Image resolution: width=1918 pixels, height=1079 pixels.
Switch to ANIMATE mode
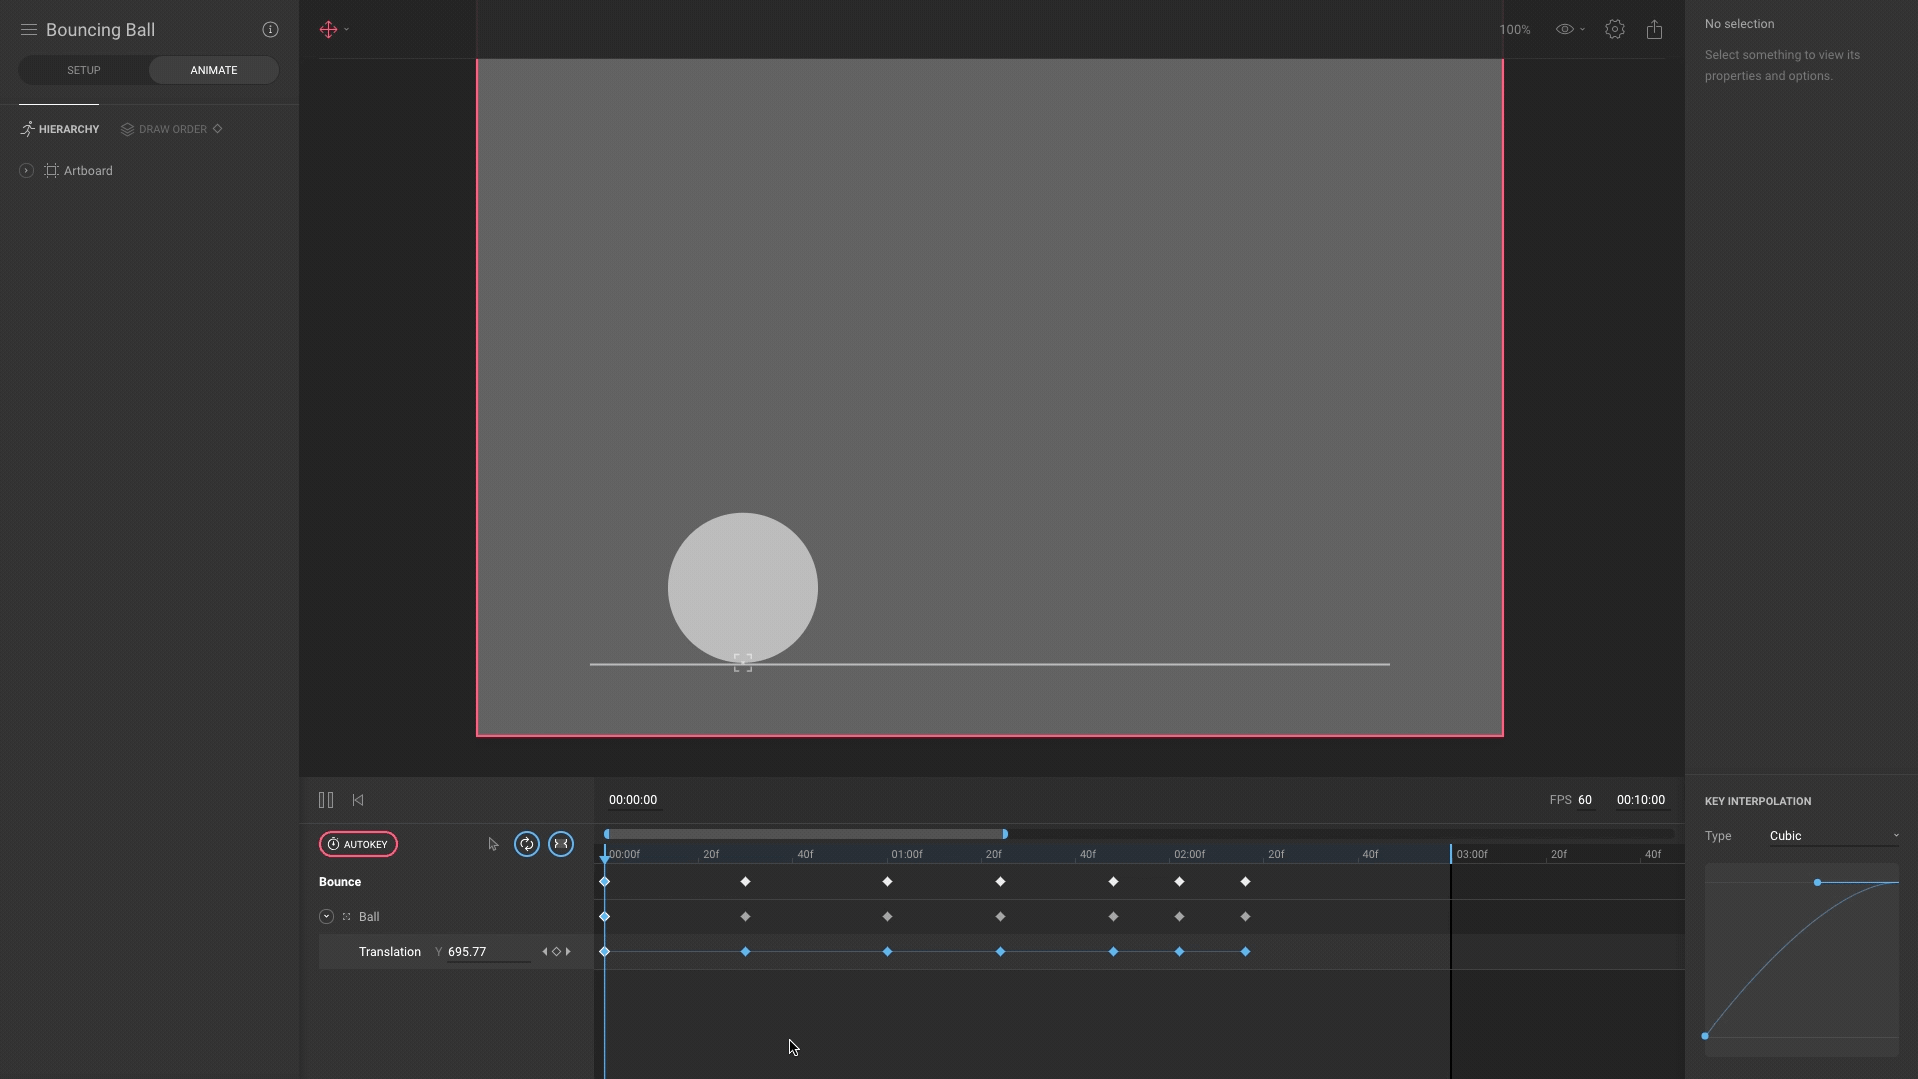214,70
